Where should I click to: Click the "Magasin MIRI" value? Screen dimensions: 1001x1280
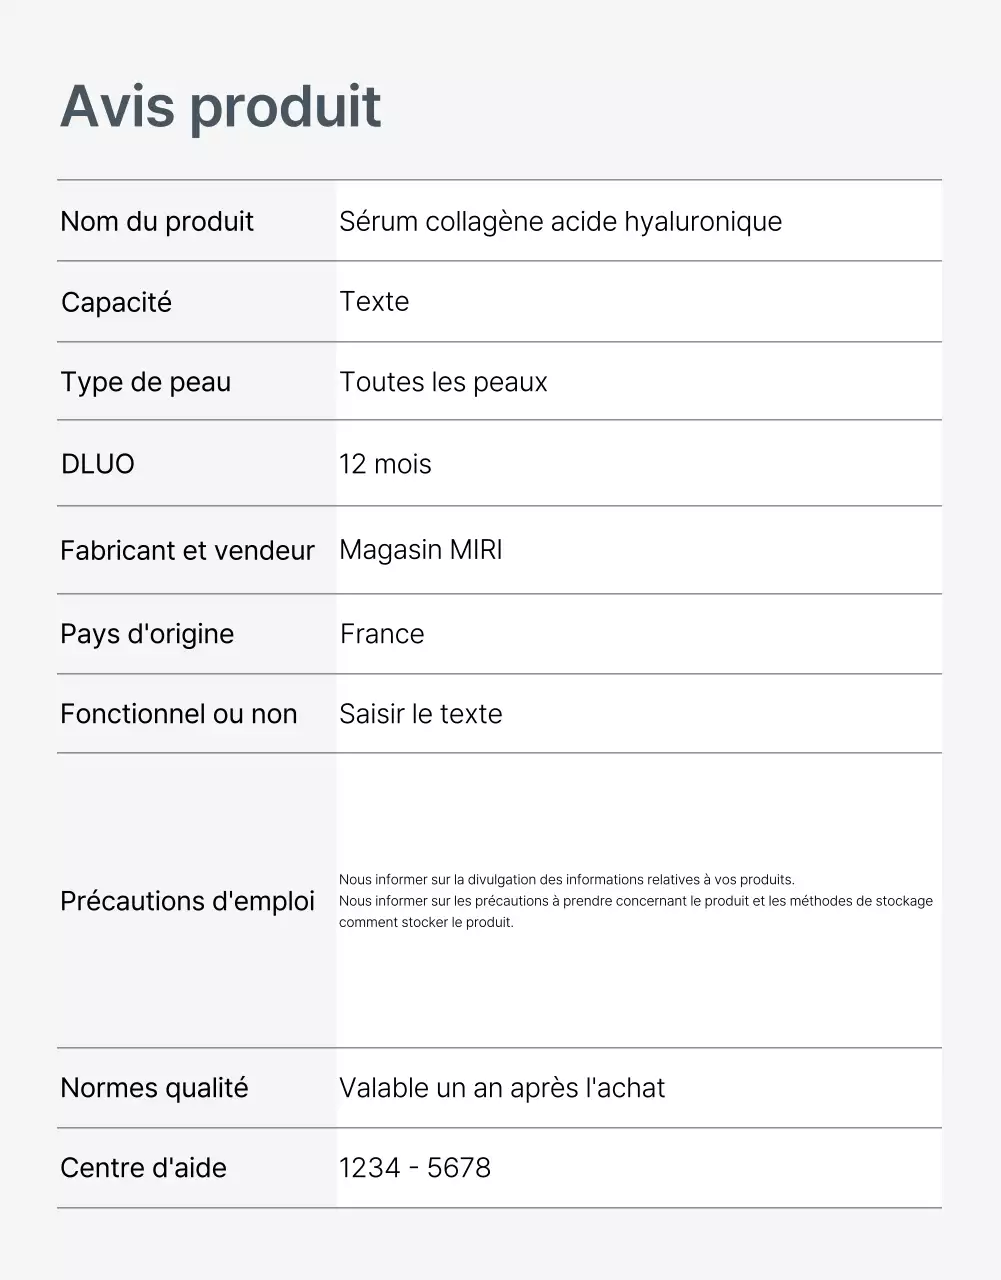click(420, 550)
